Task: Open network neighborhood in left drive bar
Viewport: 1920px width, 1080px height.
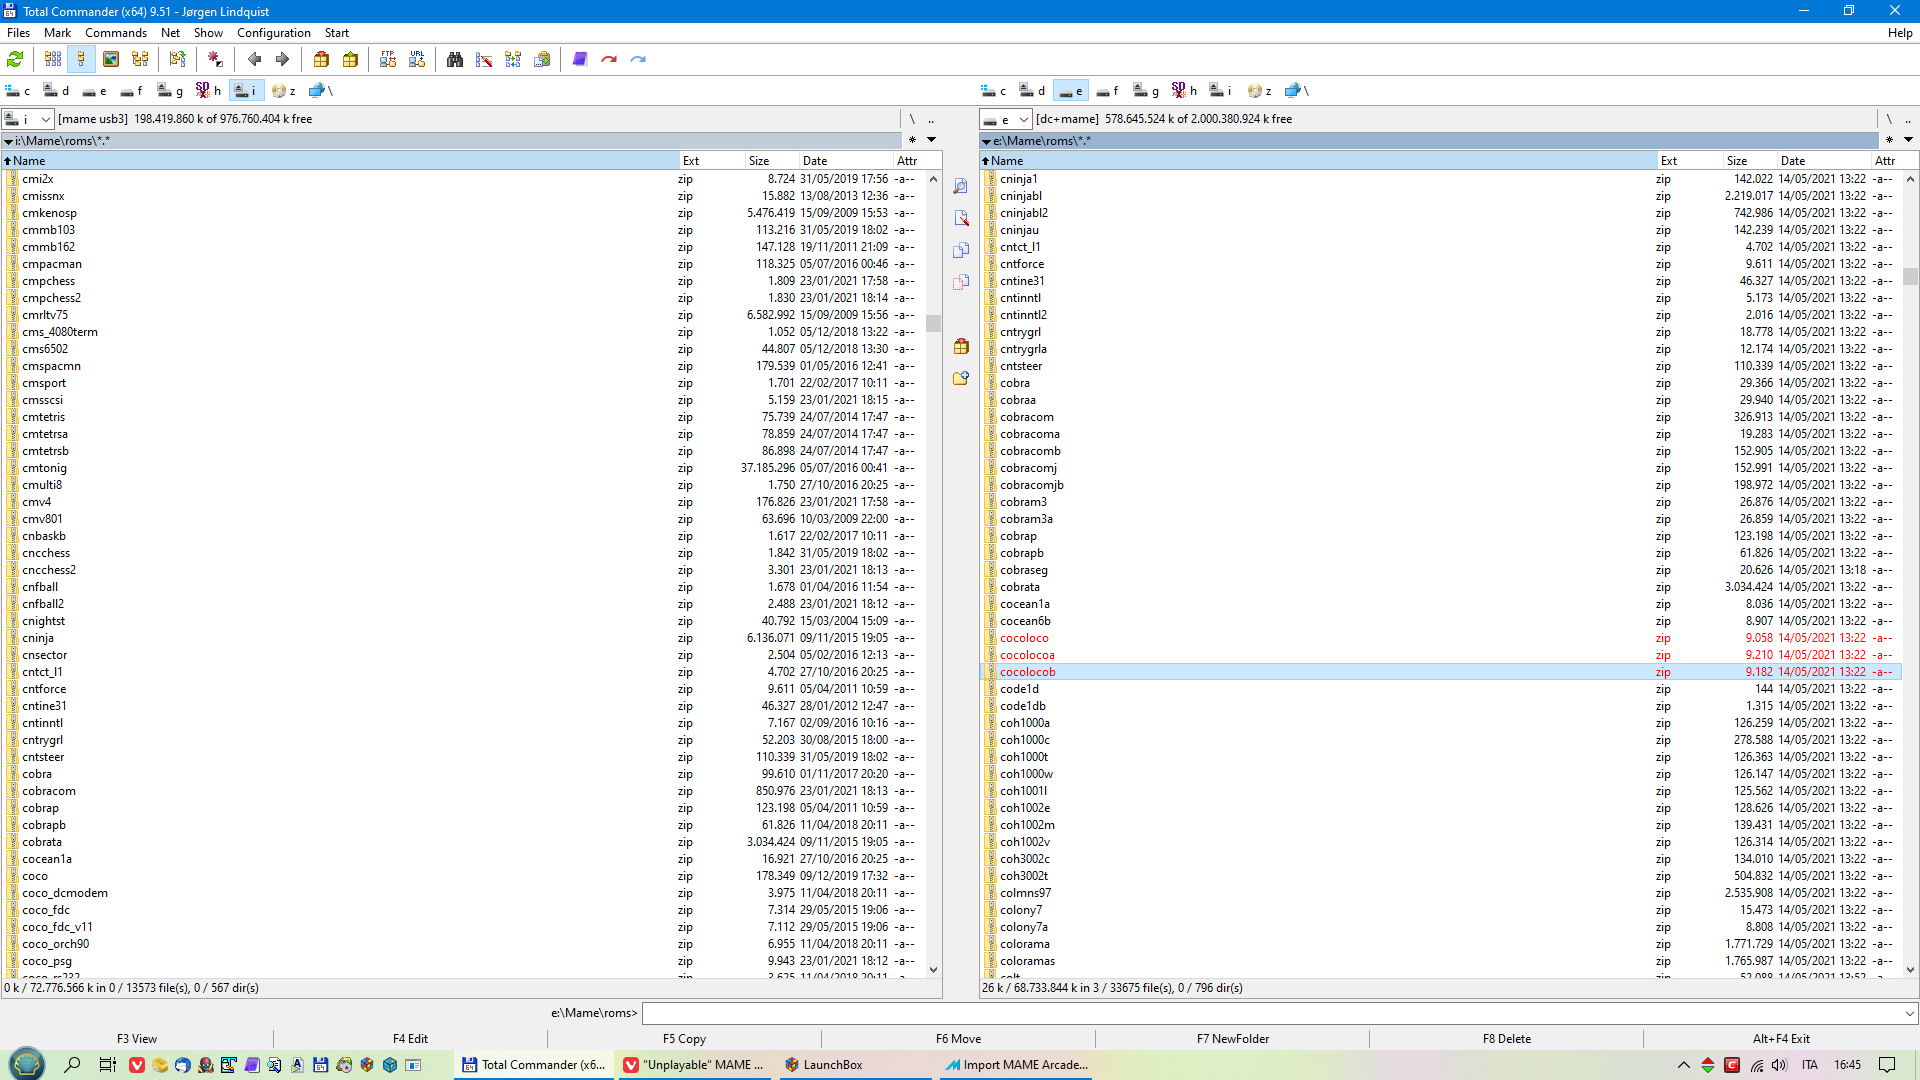Action: [321, 90]
